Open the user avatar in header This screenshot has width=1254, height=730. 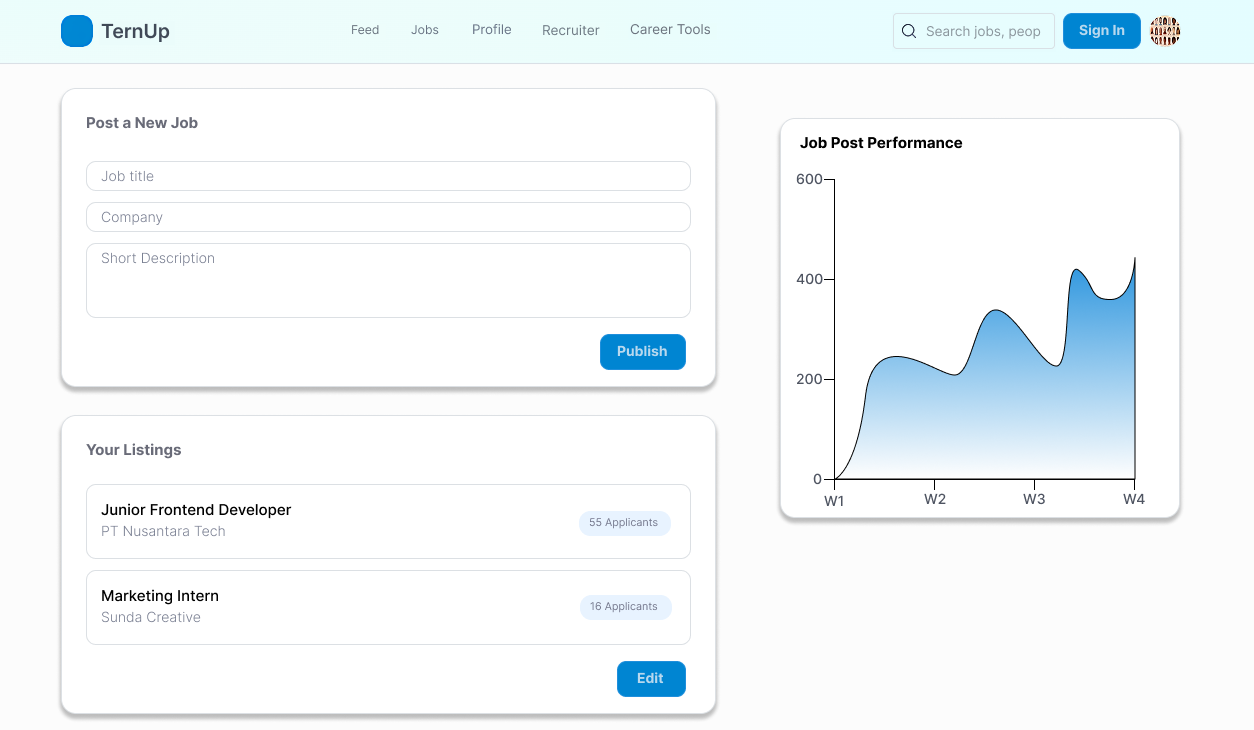coord(1165,31)
